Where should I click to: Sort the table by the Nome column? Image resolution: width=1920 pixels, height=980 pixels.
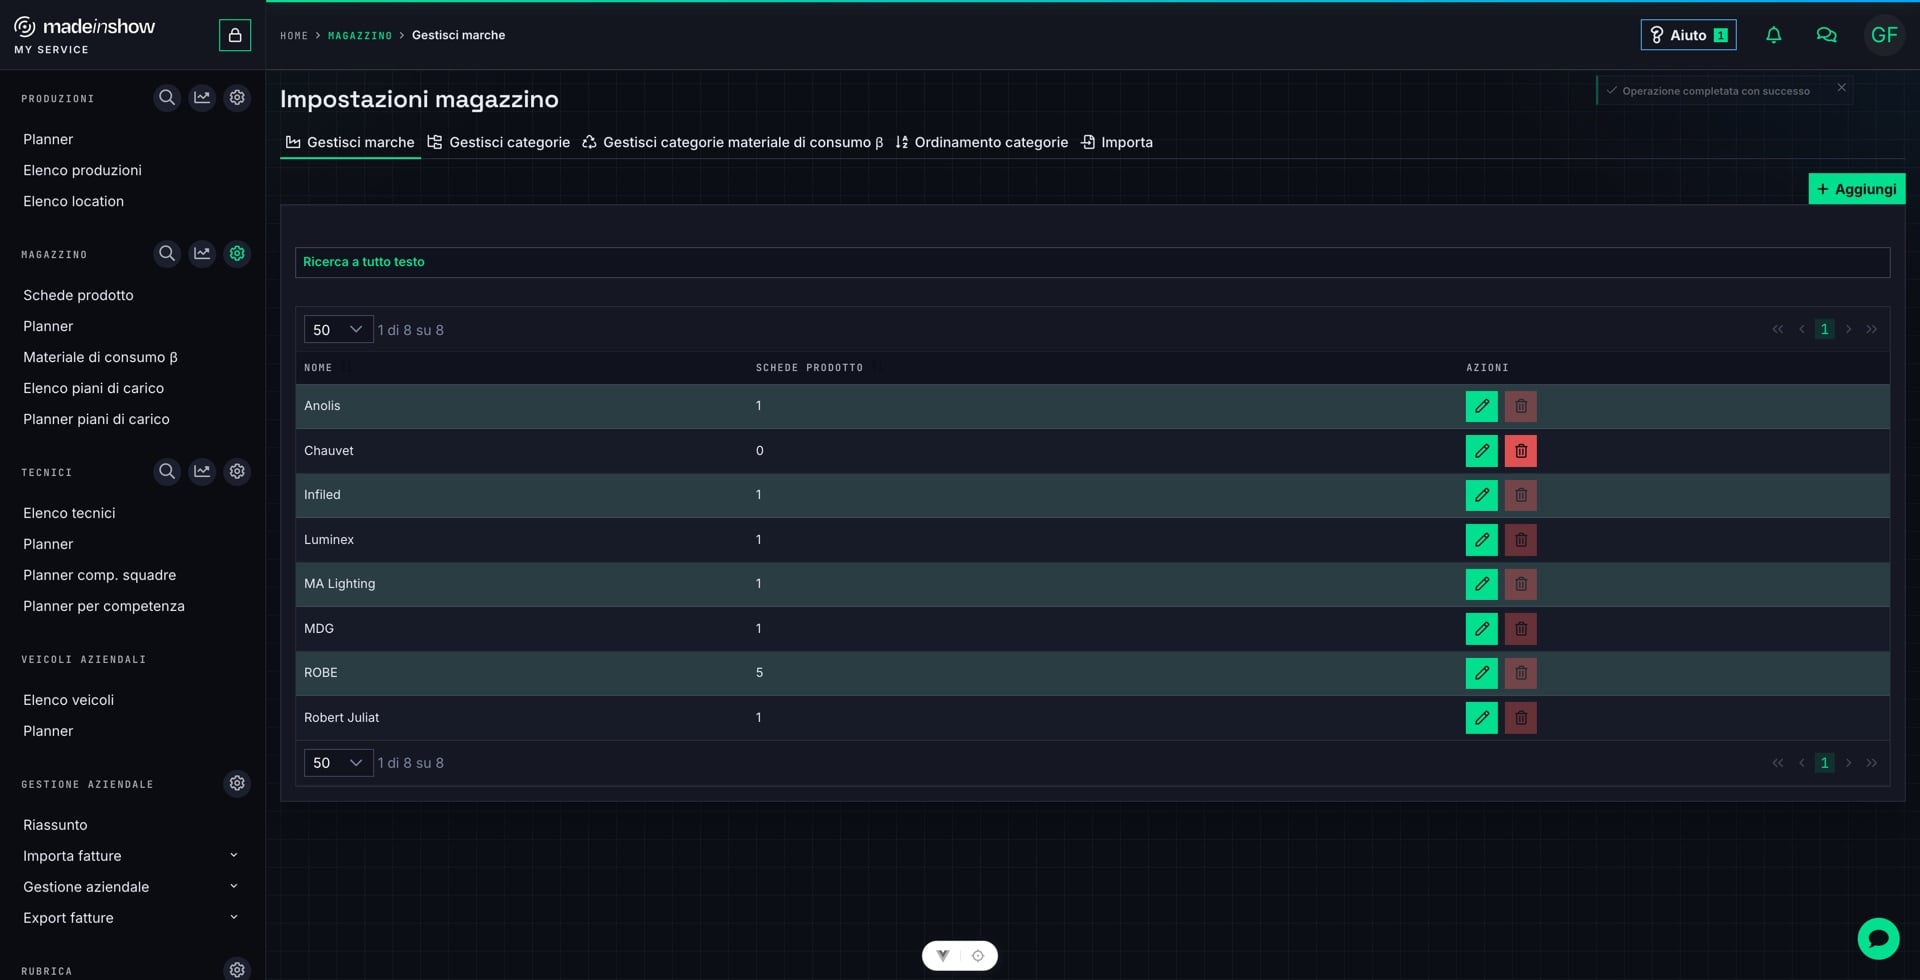coord(318,368)
